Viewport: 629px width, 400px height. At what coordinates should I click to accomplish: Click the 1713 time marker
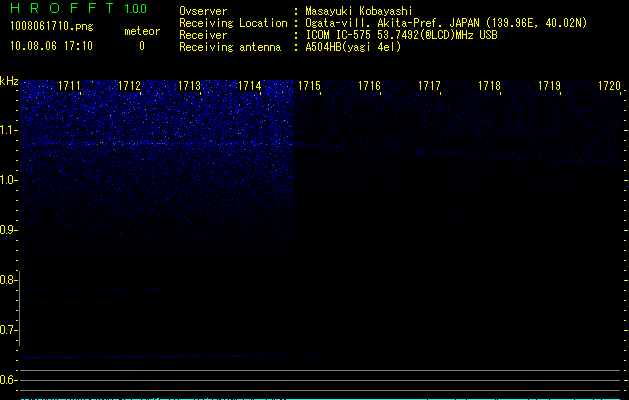click(x=189, y=86)
